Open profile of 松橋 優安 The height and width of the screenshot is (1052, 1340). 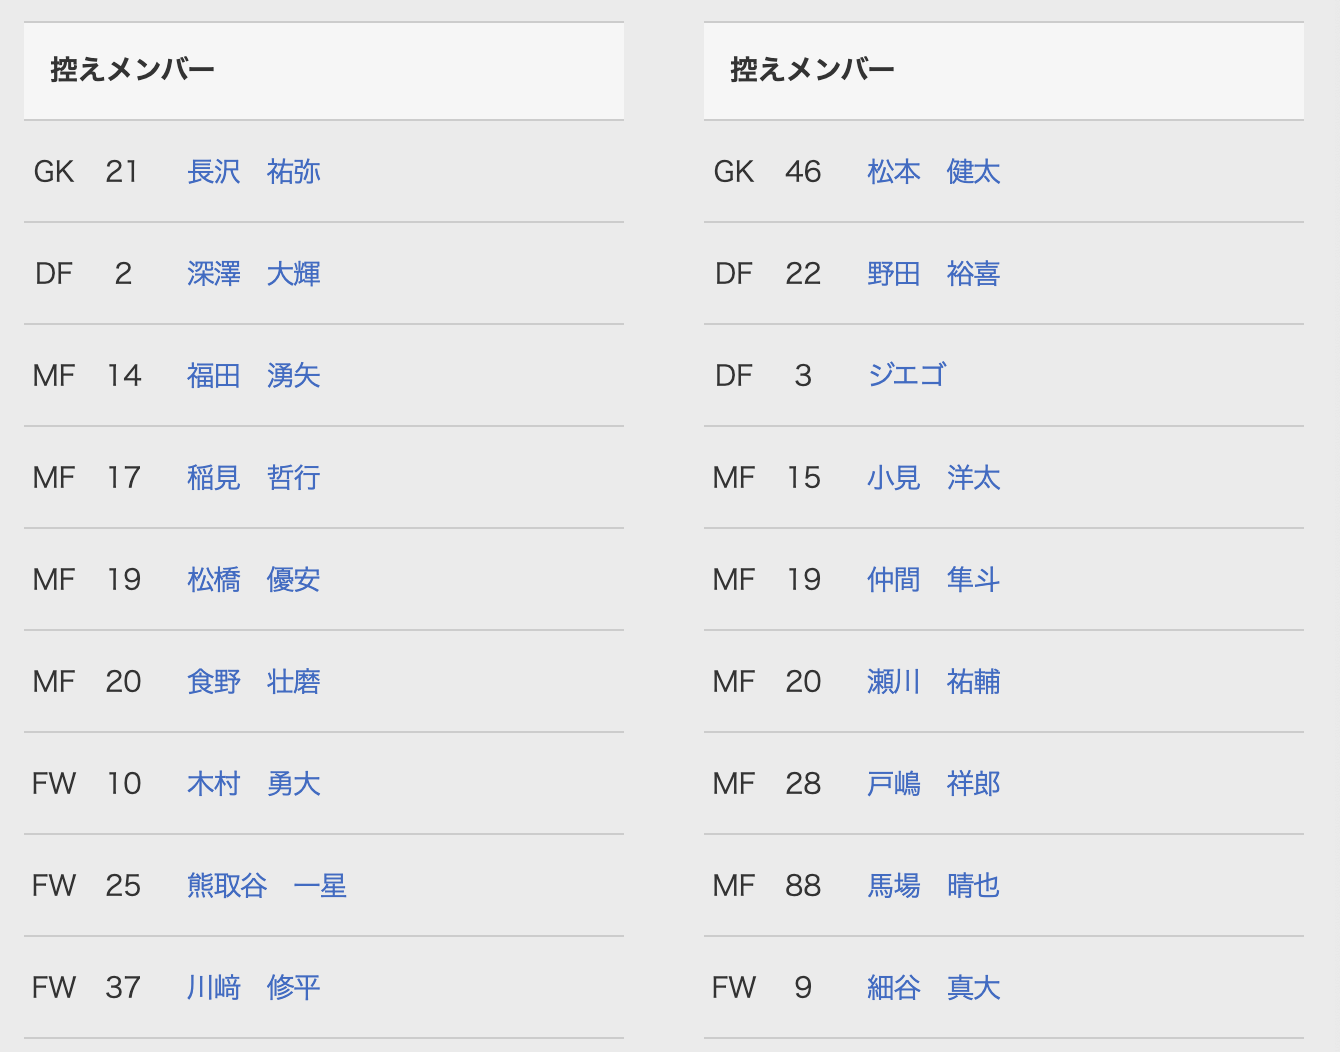[x=254, y=580]
